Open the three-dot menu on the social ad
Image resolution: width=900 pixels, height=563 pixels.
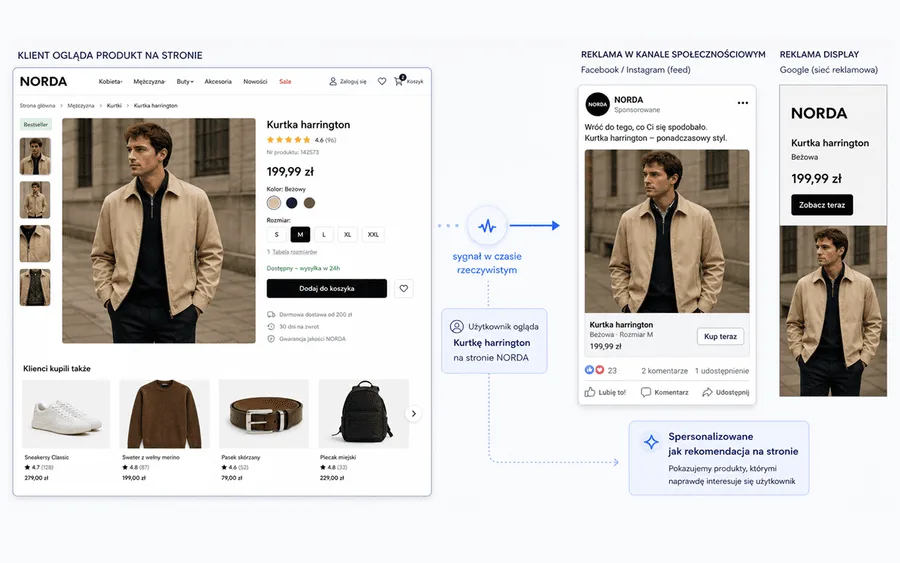[743, 103]
